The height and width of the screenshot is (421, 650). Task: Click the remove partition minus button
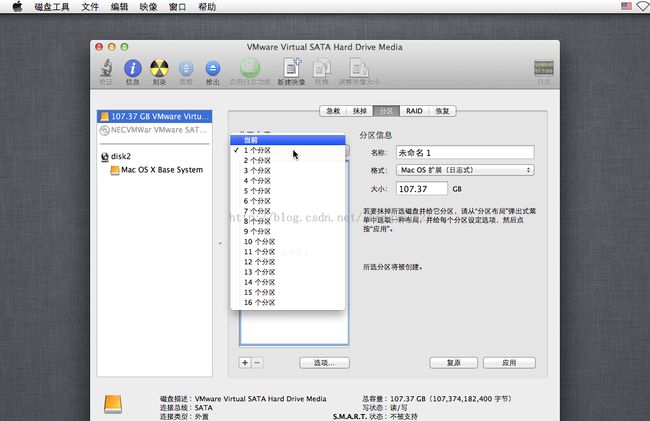257,363
